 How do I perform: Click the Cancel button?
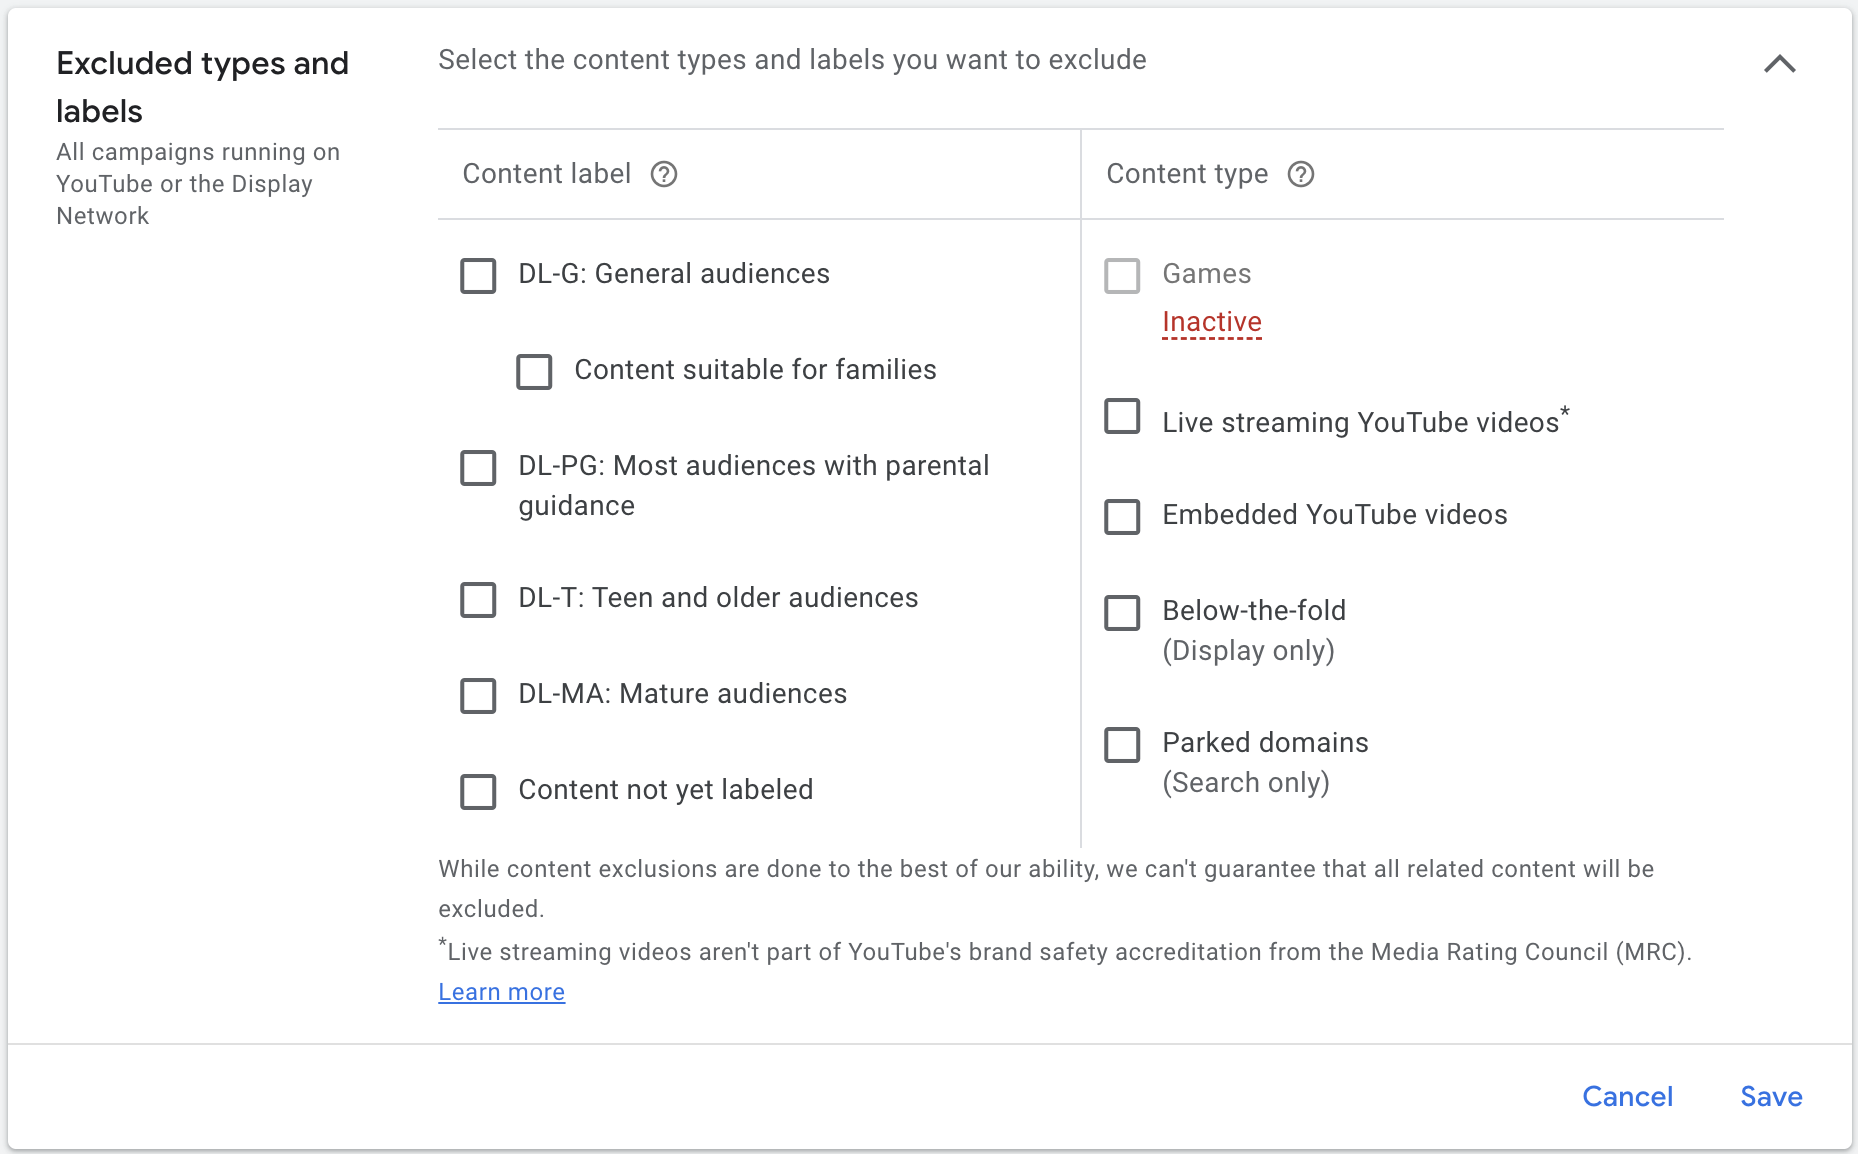point(1628,1096)
